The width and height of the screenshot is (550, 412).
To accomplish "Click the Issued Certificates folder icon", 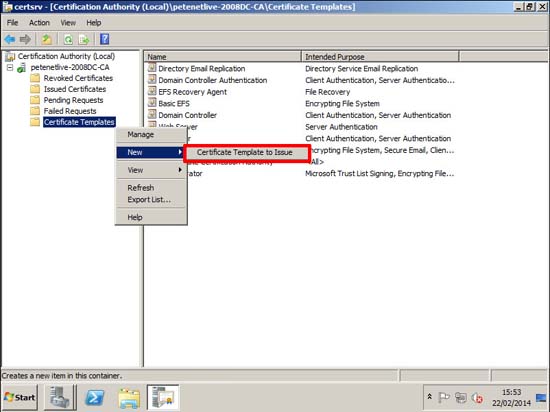I will click(35, 89).
